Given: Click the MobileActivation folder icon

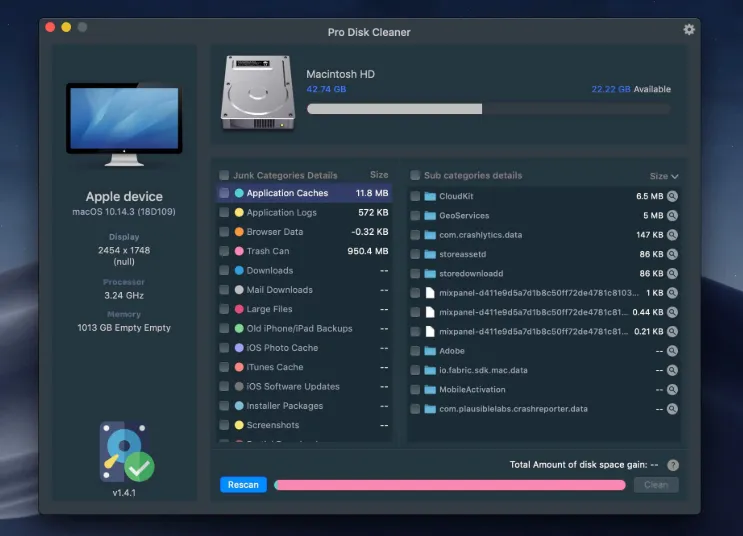Looking at the screenshot, I should 430,390.
